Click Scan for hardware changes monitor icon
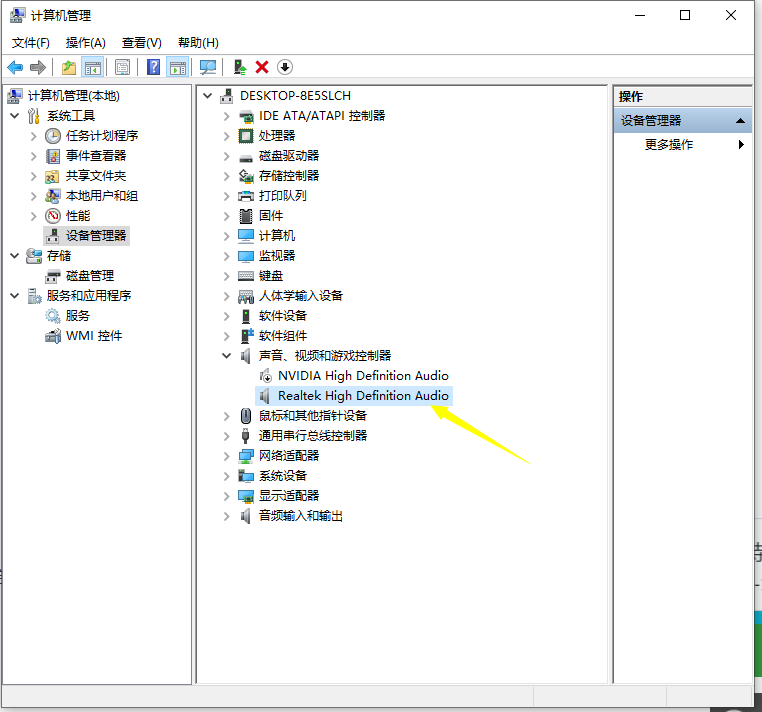 pyautogui.click(x=208, y=67)
